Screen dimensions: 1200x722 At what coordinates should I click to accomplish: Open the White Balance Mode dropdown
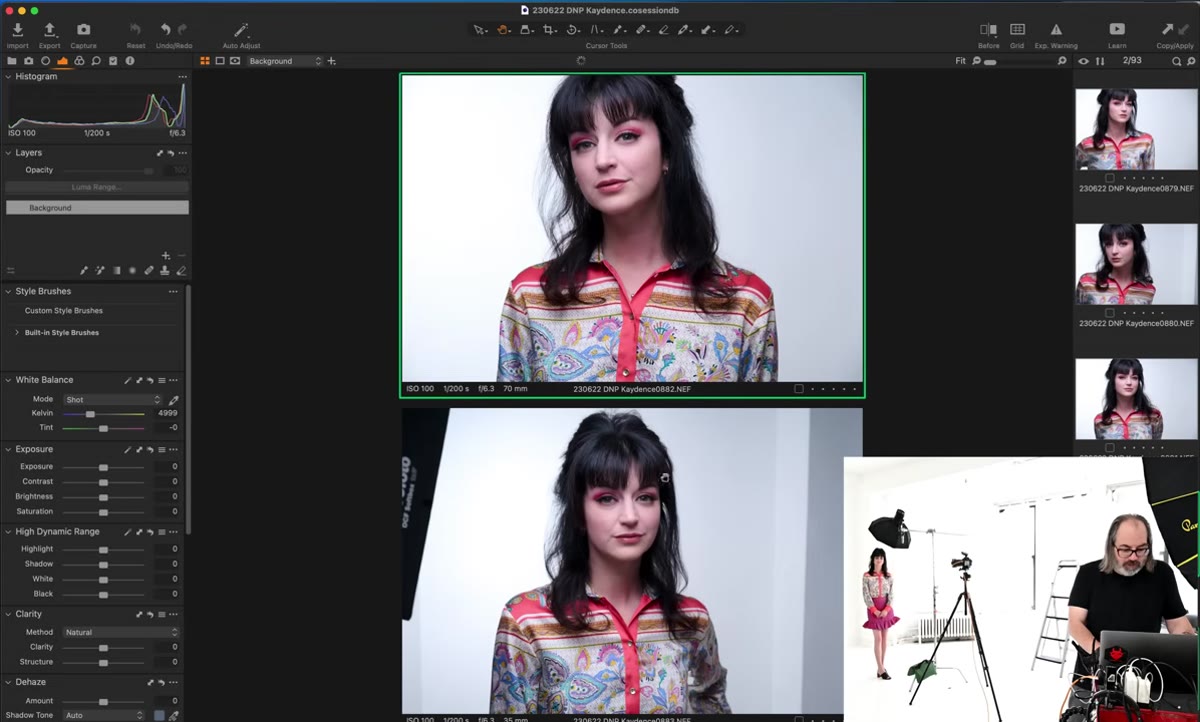point(112,399)
